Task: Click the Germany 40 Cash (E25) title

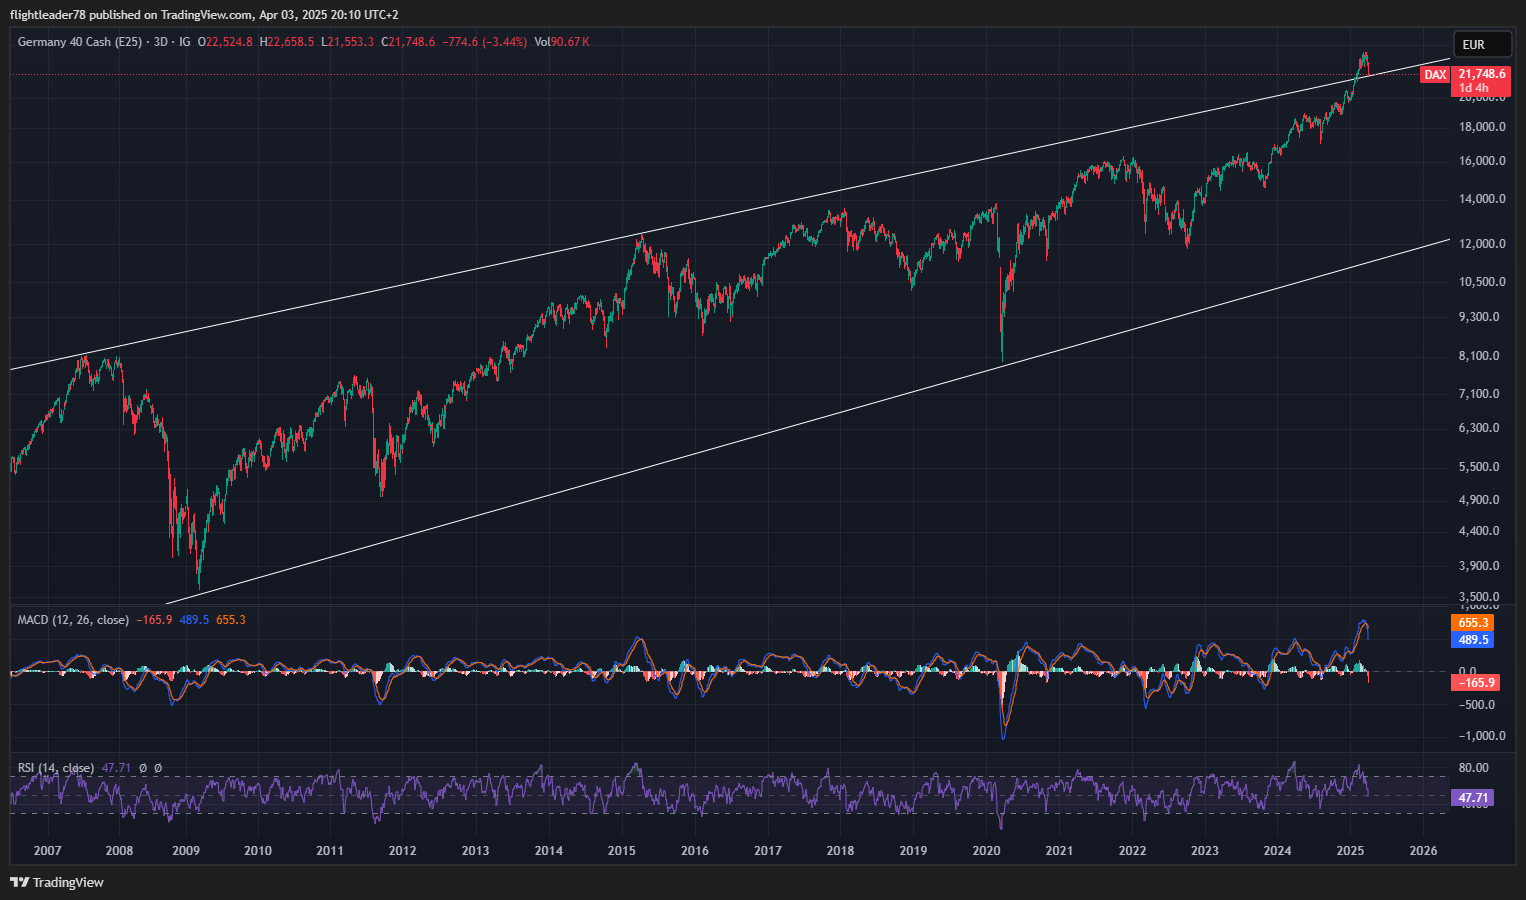Action: tap(80, 42)
